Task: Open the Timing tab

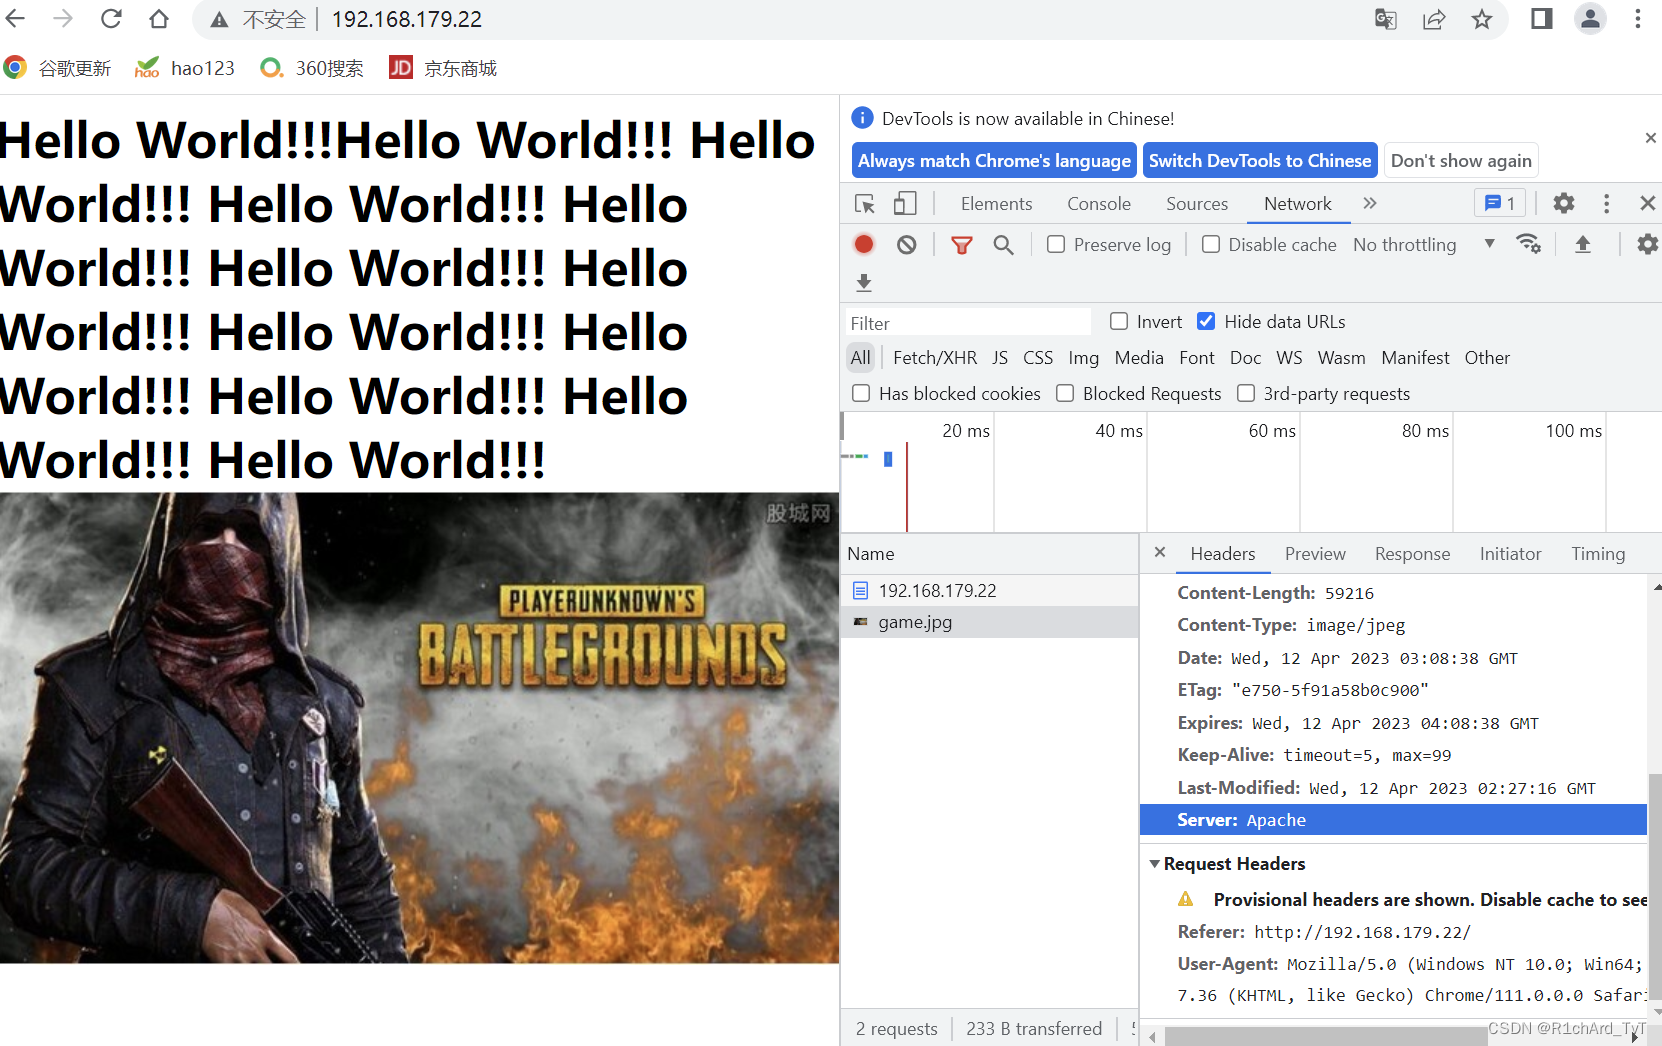Action: click(x=1598, y=554)
